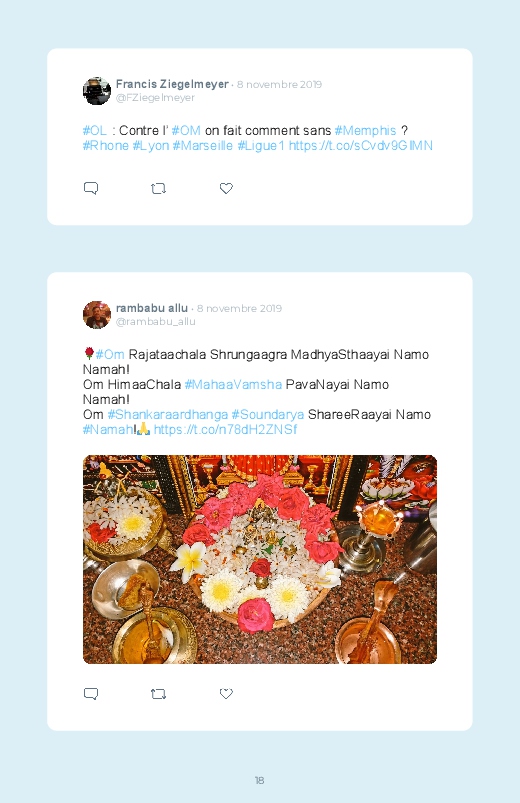The width and height of the screenshot is (520, 803).
Task: Open the #MahaaVamsha hashtag
Action: pyautogui.click(x=233, y=385)
